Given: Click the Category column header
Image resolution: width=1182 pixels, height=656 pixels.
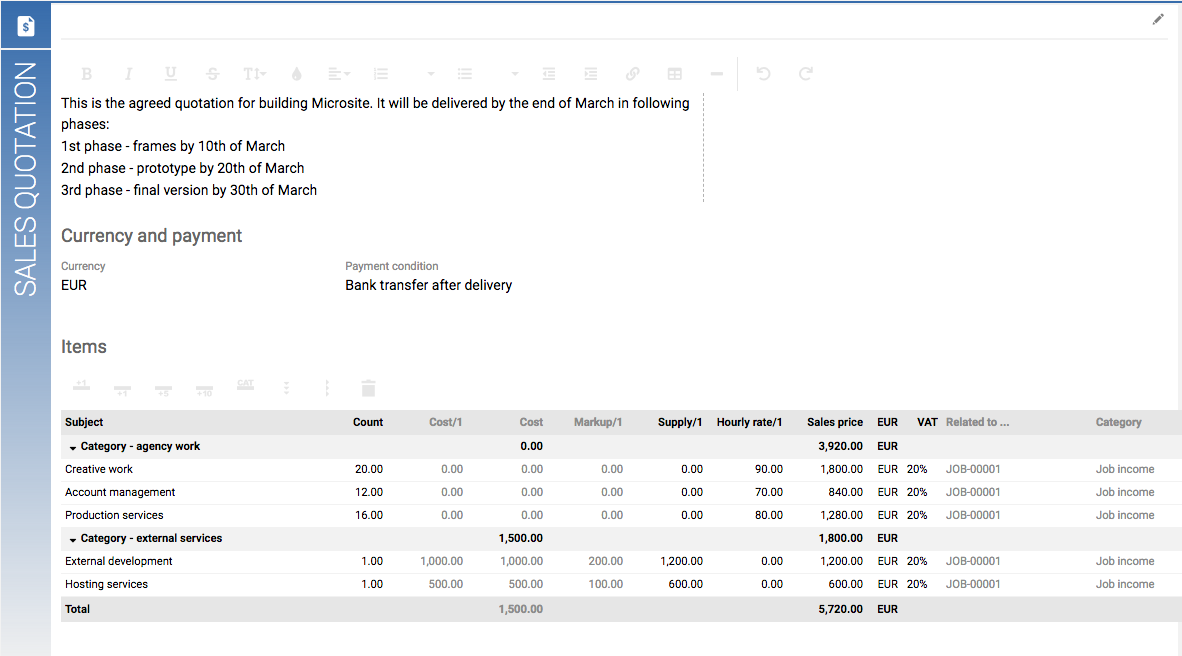Looking at the screenshot, I should [x=1119, y=422].
